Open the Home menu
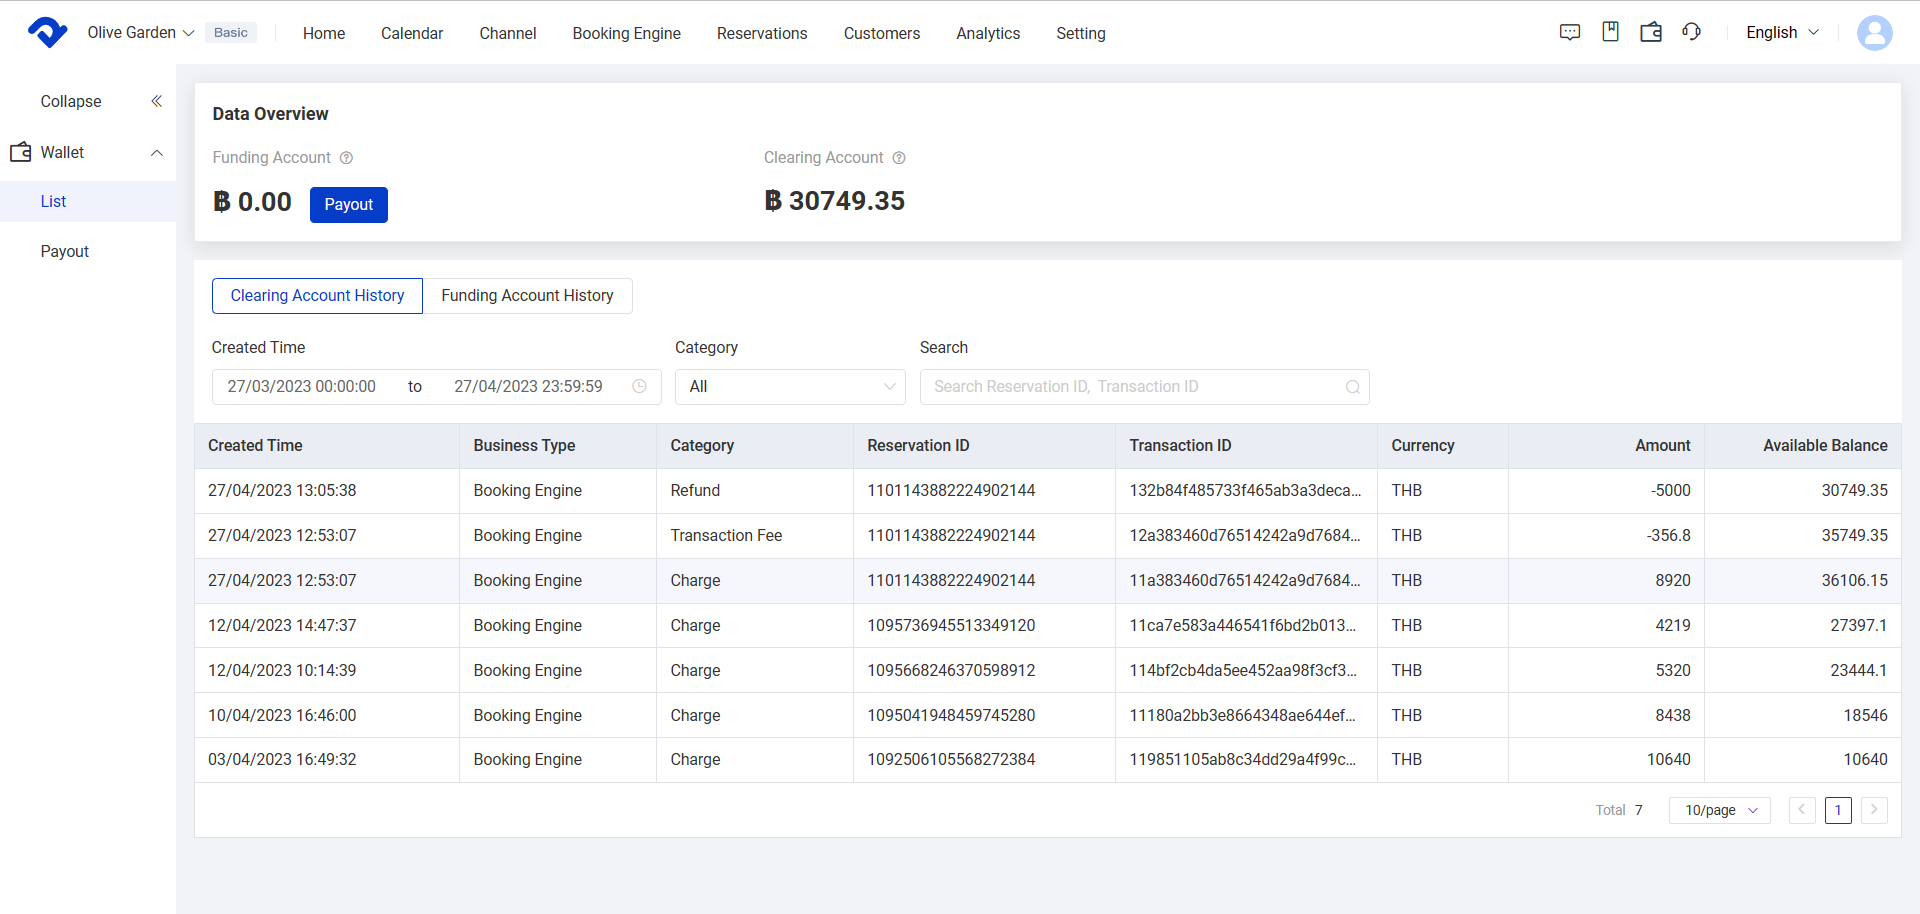This screenshot has height=914, width=1920. pyautogui.click(x=324, y=33)
